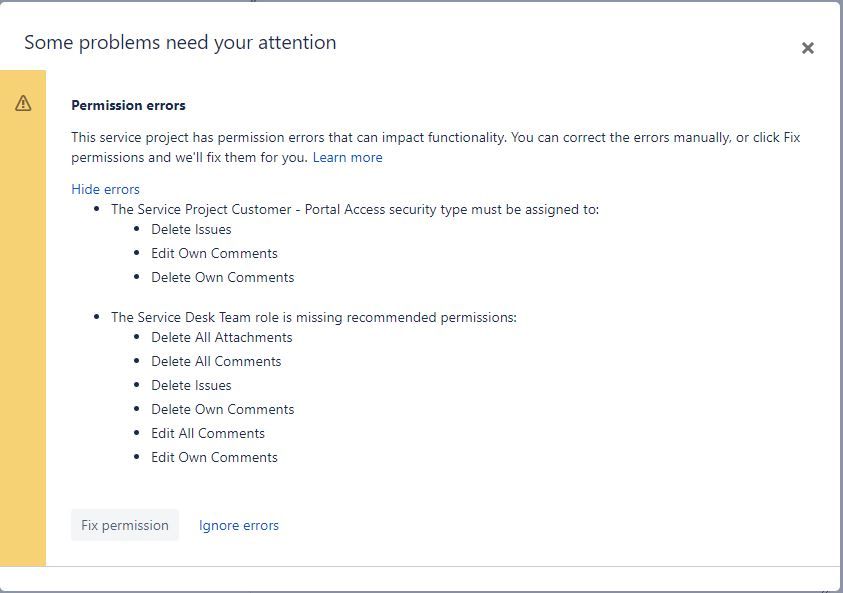
Task: Open the Learn more link
Action: tap(347, 158)
